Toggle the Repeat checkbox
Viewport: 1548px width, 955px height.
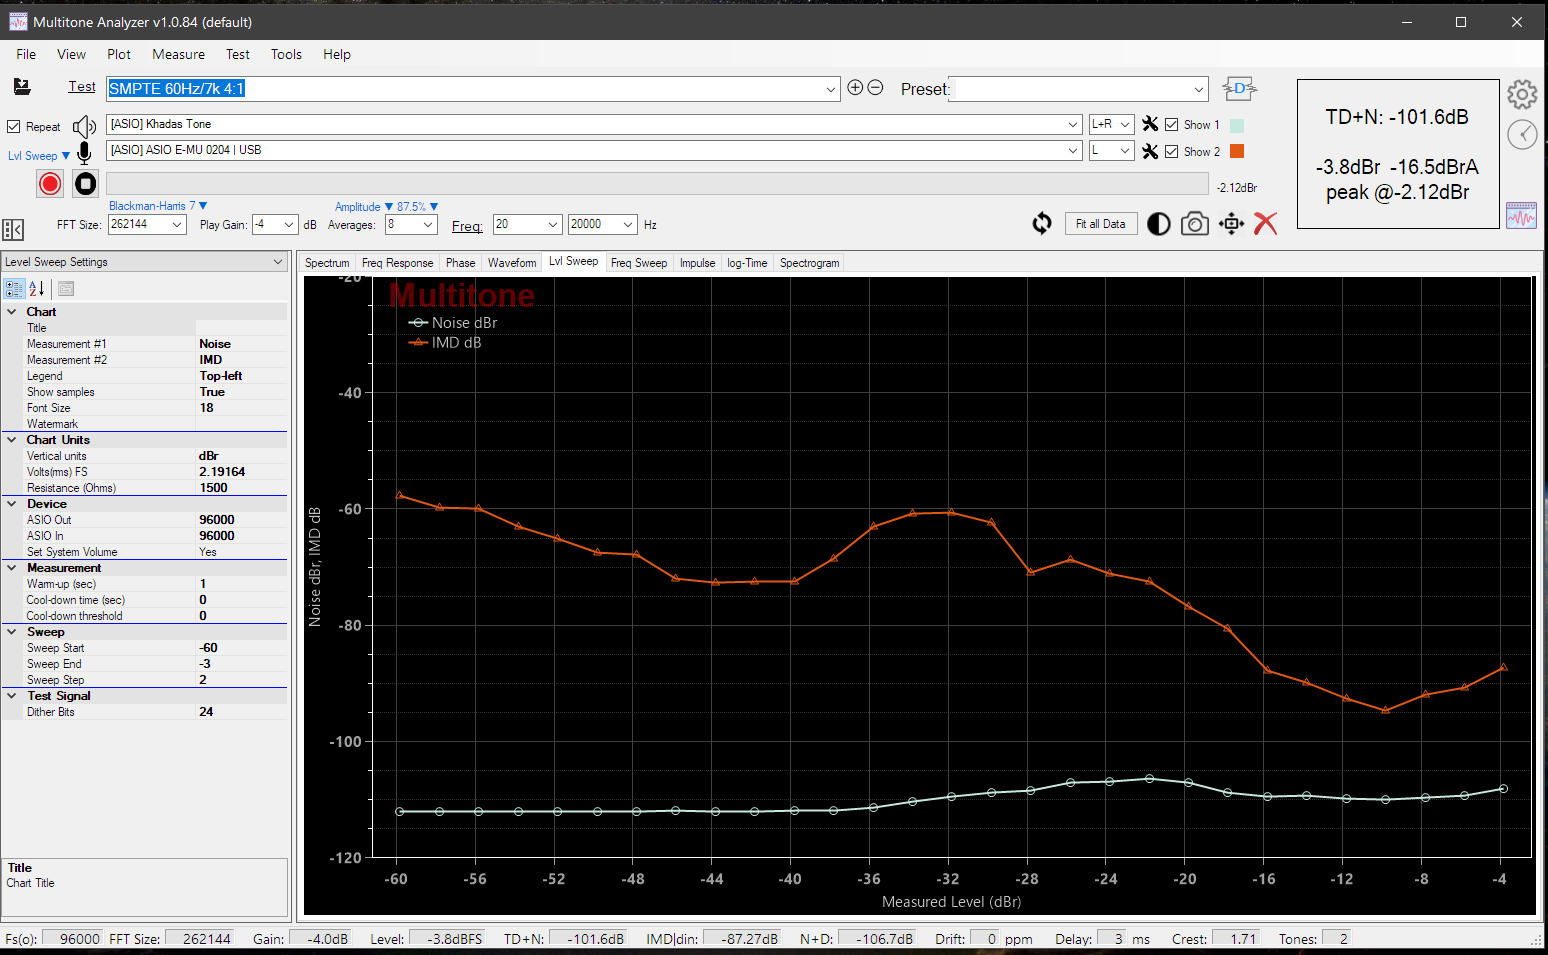[x=14, y=127]
